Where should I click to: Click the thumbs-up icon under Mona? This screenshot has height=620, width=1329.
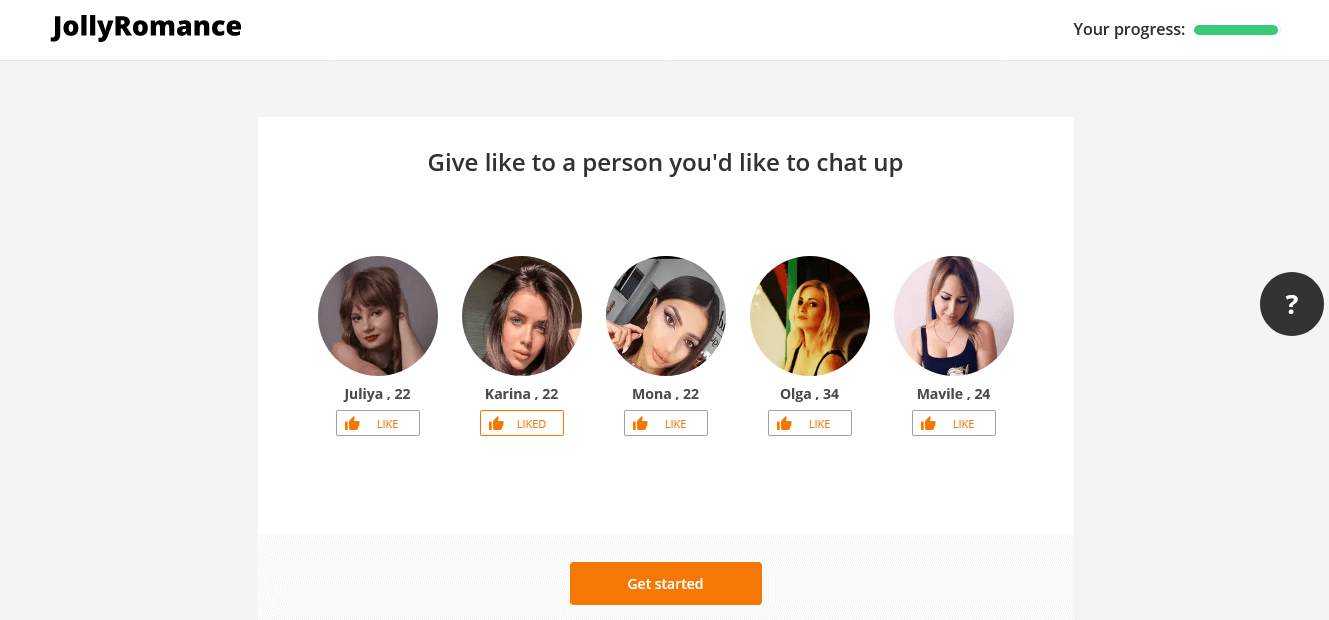pyautogui.click(x=640, y=424)
